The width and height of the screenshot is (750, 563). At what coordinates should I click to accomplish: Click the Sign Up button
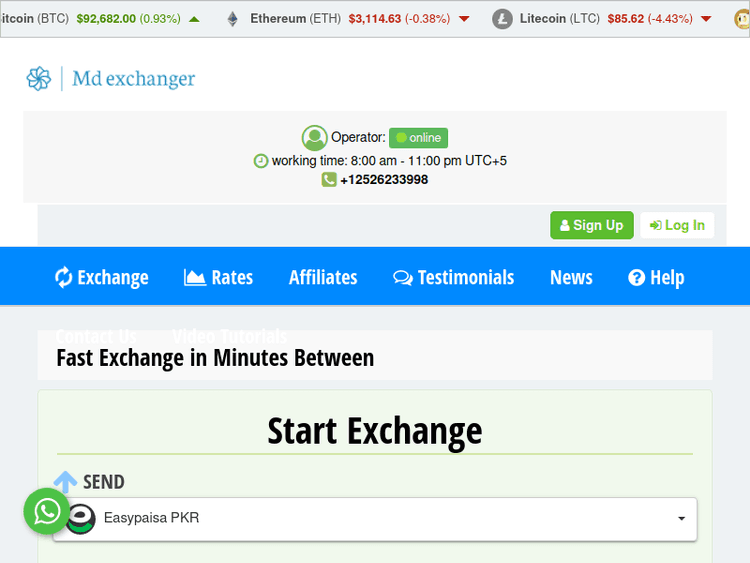click(x=592, y=225)
